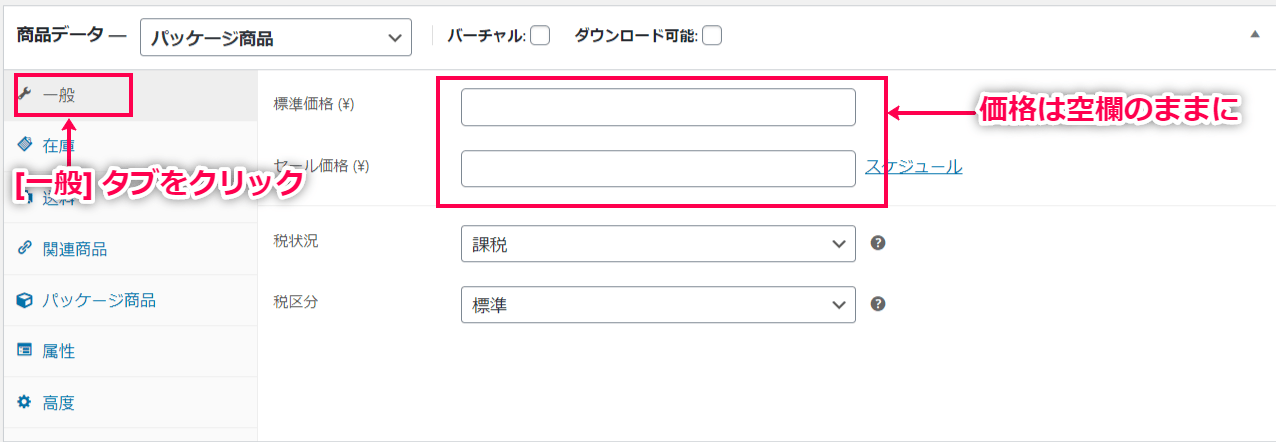Click the gear icon beside 高度
1276x442 pixels.
25,403
